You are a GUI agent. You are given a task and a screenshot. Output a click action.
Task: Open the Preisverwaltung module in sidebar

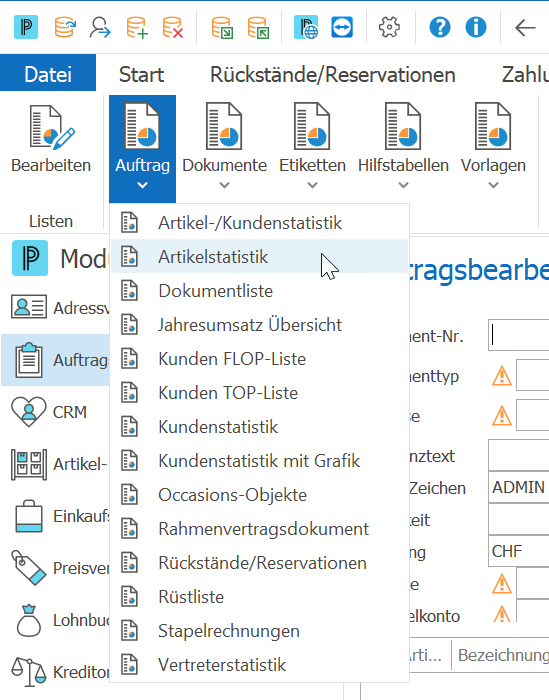pos(55,568)
